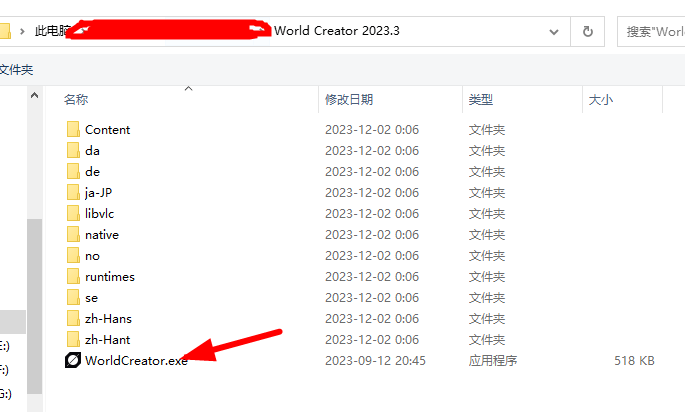Click the no folder icon

73,256
